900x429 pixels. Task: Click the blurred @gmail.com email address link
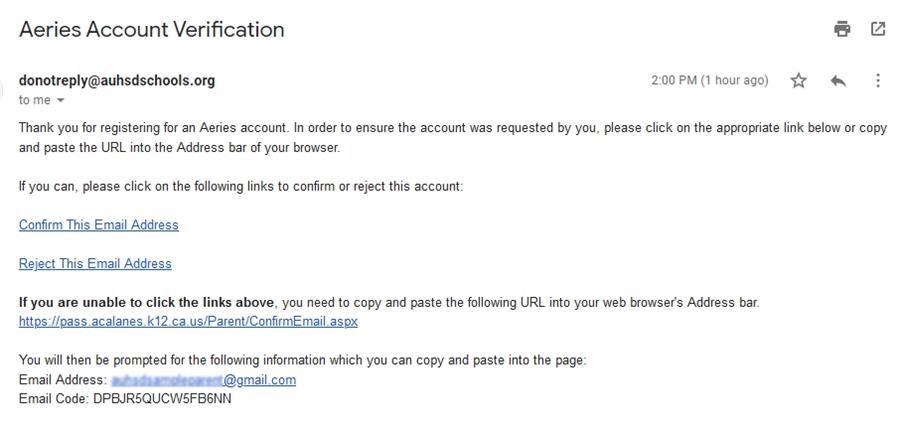pyautogui.click(x=204, y=380)
